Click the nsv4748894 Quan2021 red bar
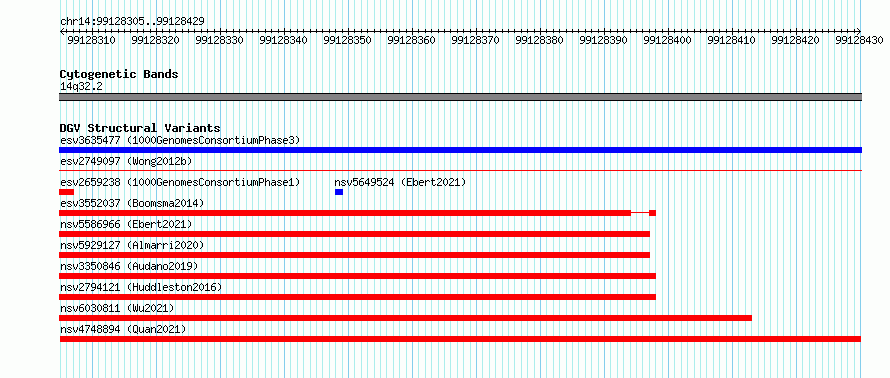The height and width of the screenshot is (378, 890). pyautogui.click(x=460, y=339)
